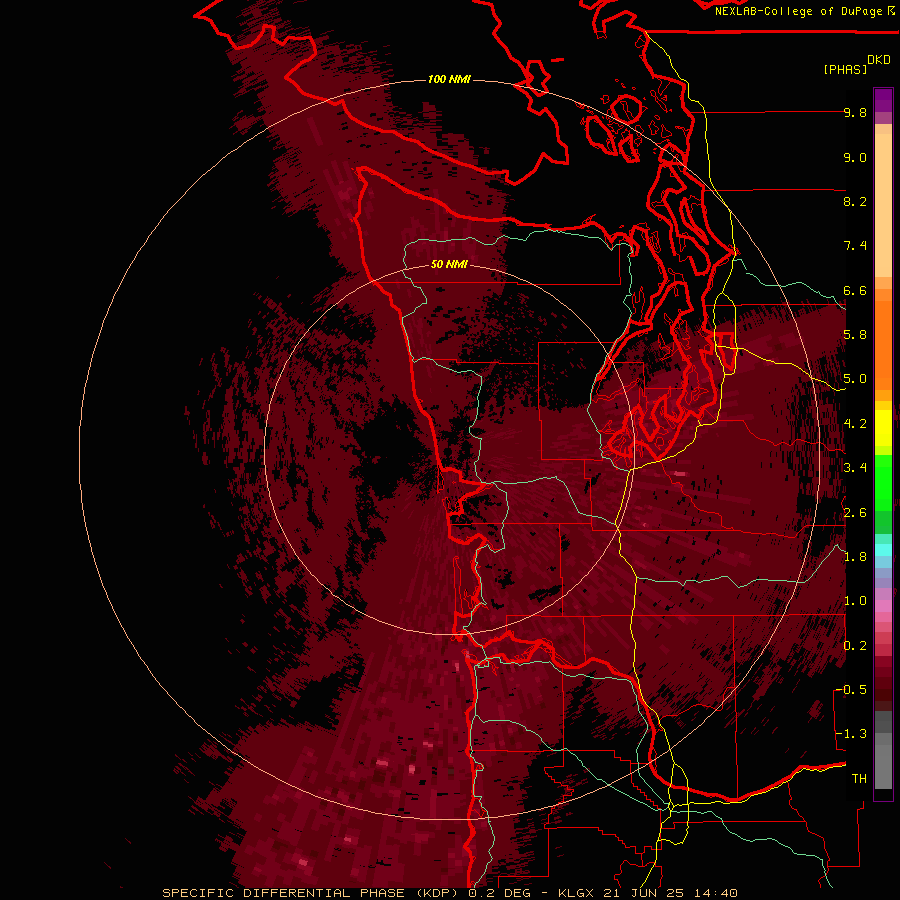Pick the pale peach color bar segment
This screenshot has height=900, width=900.
coord(883,205)
